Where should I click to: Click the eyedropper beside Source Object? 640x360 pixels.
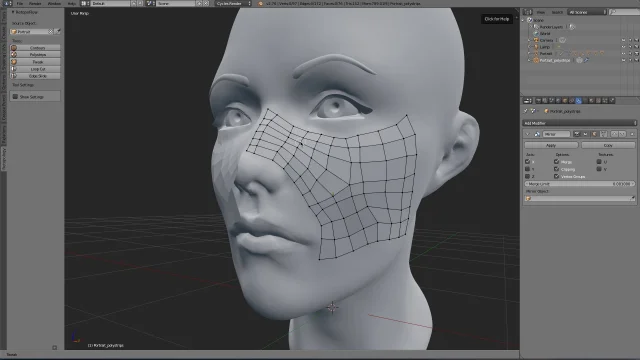coord(58,31)
